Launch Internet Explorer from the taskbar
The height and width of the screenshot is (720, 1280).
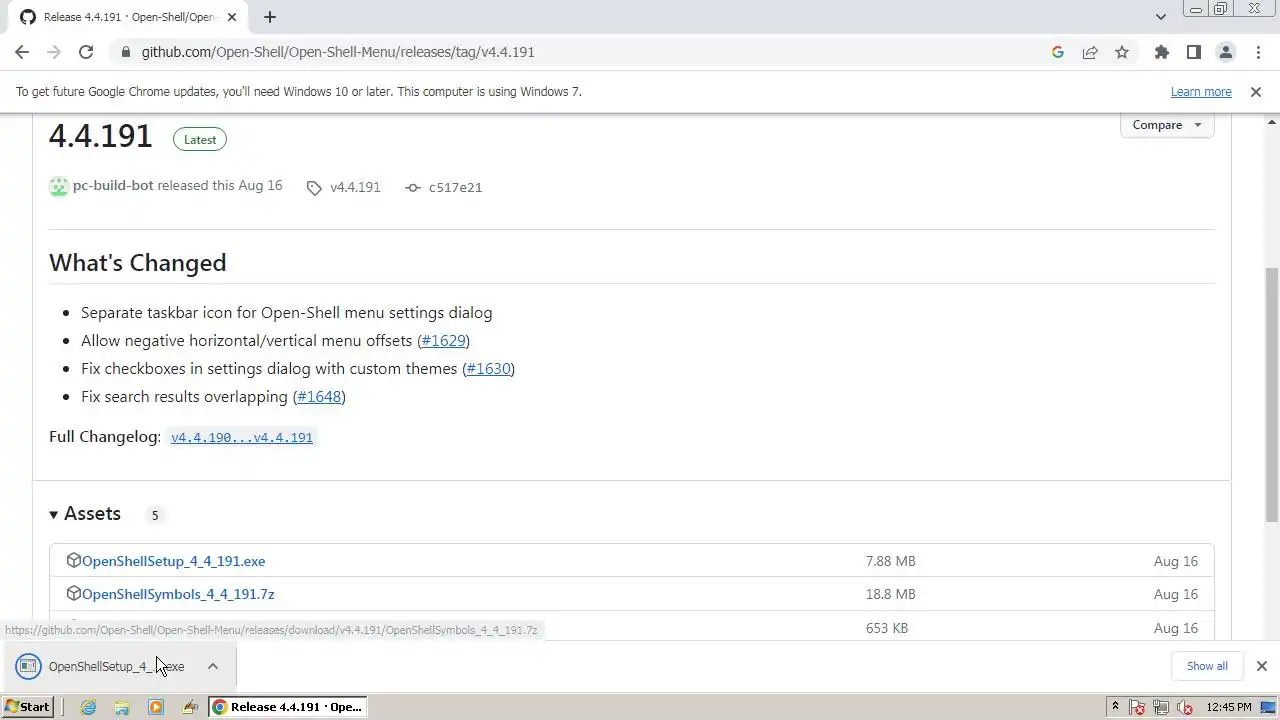88,707
